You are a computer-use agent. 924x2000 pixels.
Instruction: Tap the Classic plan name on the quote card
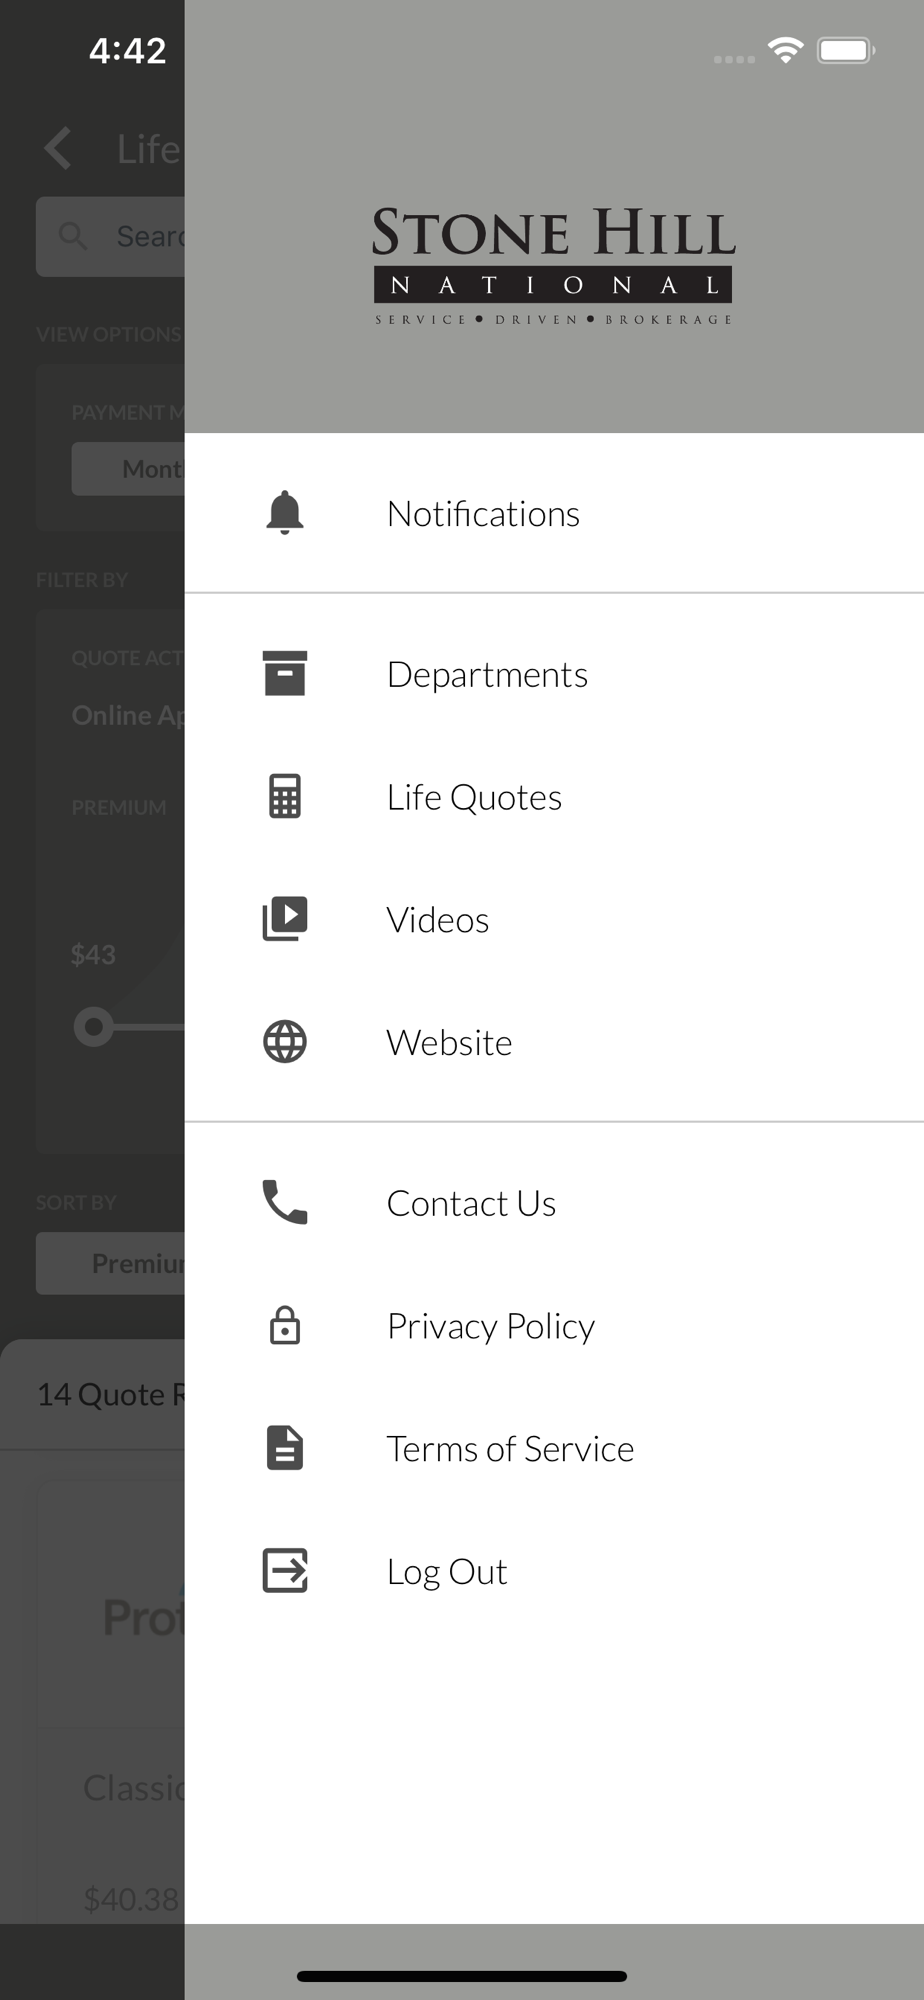(134, 1787)
